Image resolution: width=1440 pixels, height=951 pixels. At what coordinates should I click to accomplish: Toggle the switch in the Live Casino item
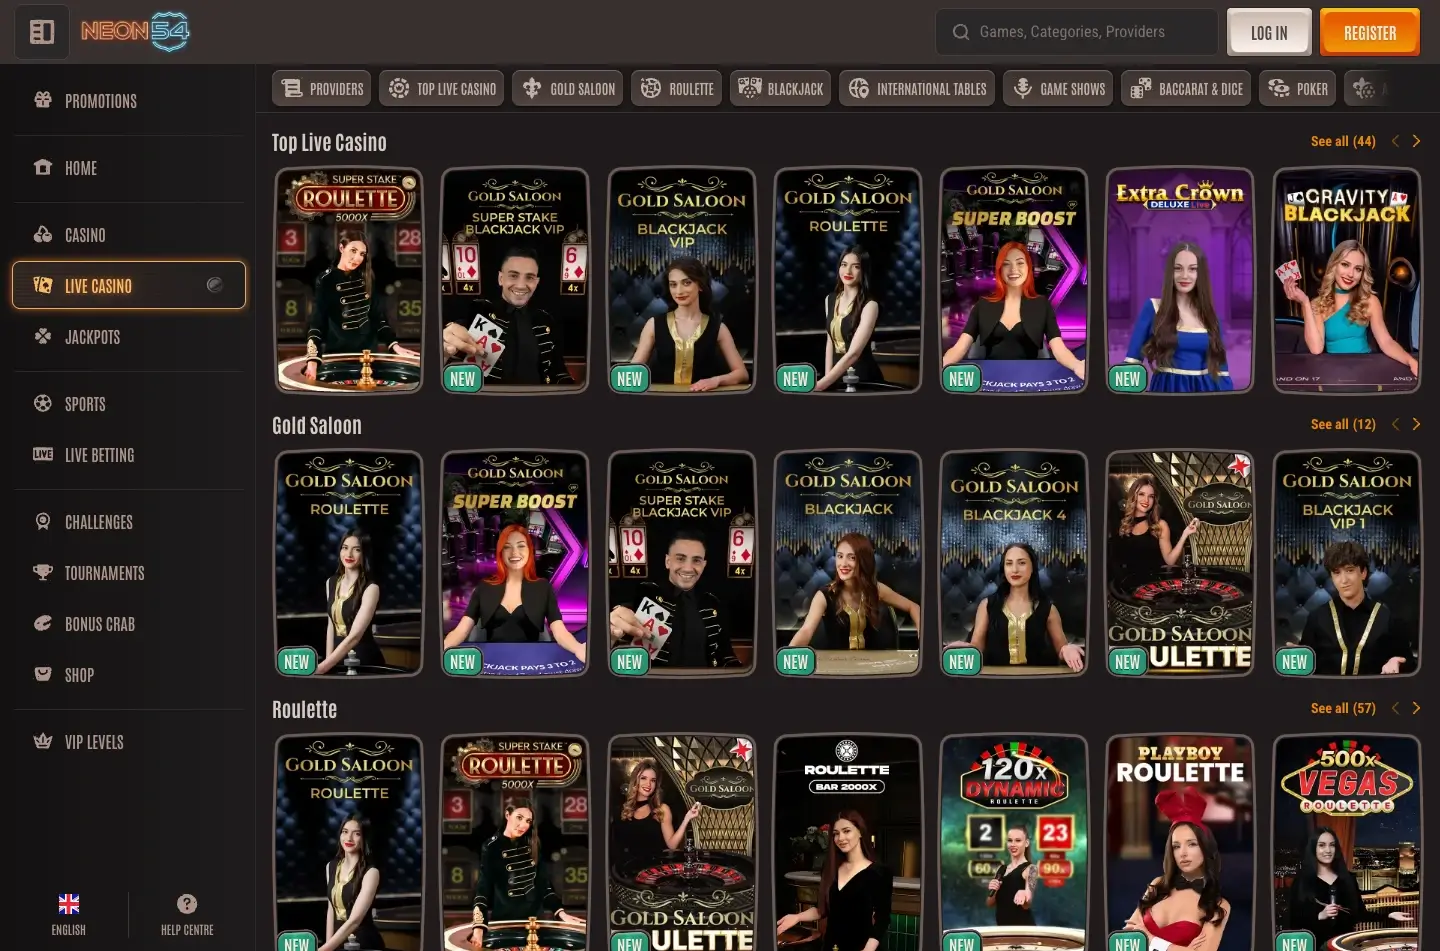tap(214, 285)
